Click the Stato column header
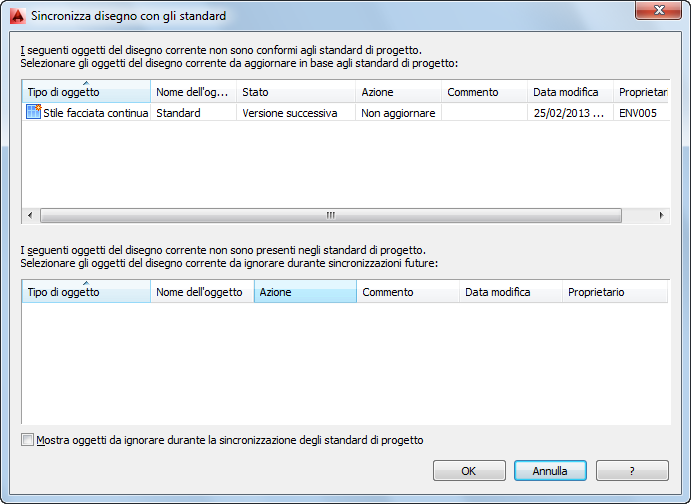The width and height of the screenshot is (691, 504). [x=296, y=92]
